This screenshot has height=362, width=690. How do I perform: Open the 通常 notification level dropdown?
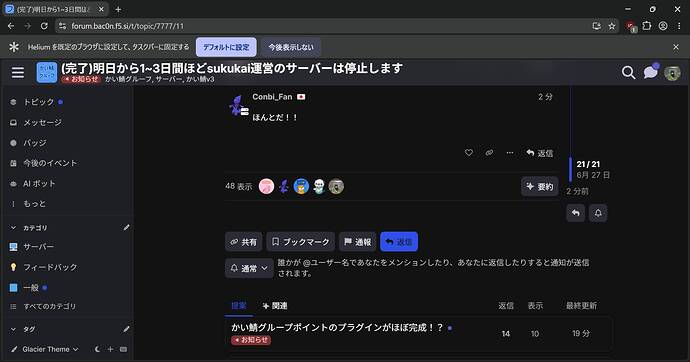249,268
